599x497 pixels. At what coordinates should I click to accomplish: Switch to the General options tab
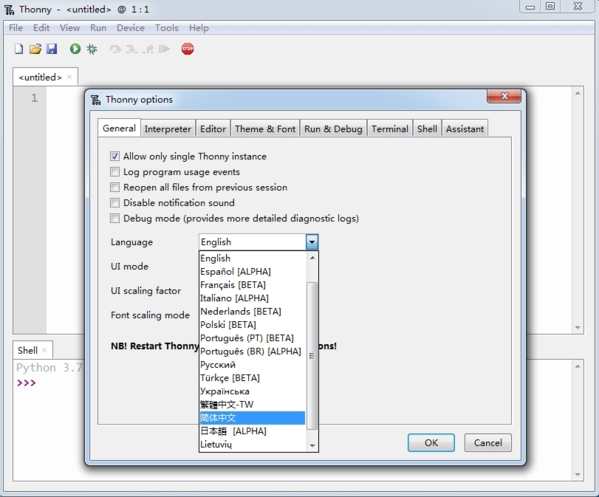point(119,128)
